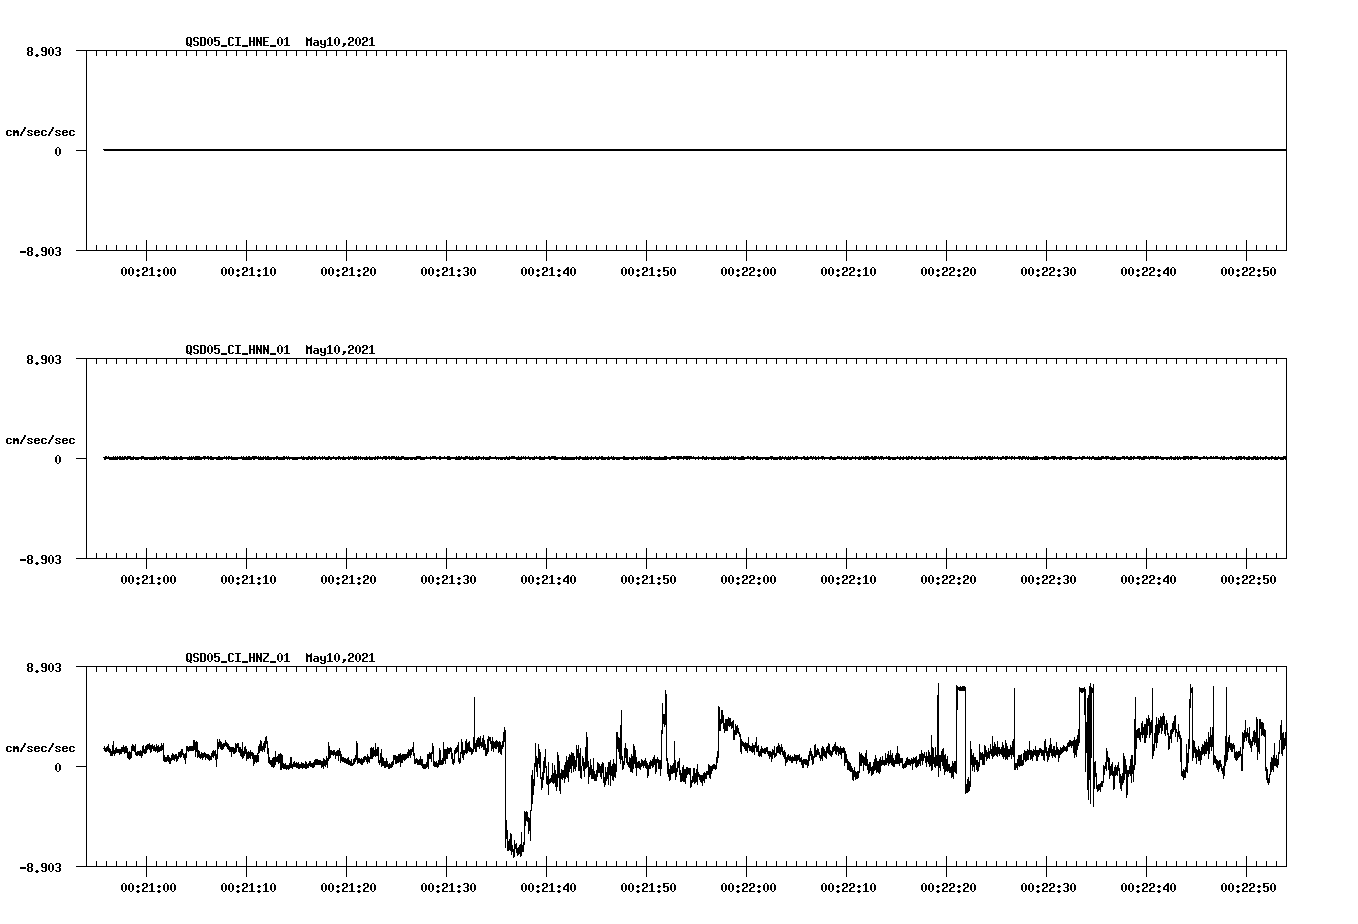Click the cm/sec/sec unit label on HNE plot
Screen dimensions: 1358x924
(40, 132)
